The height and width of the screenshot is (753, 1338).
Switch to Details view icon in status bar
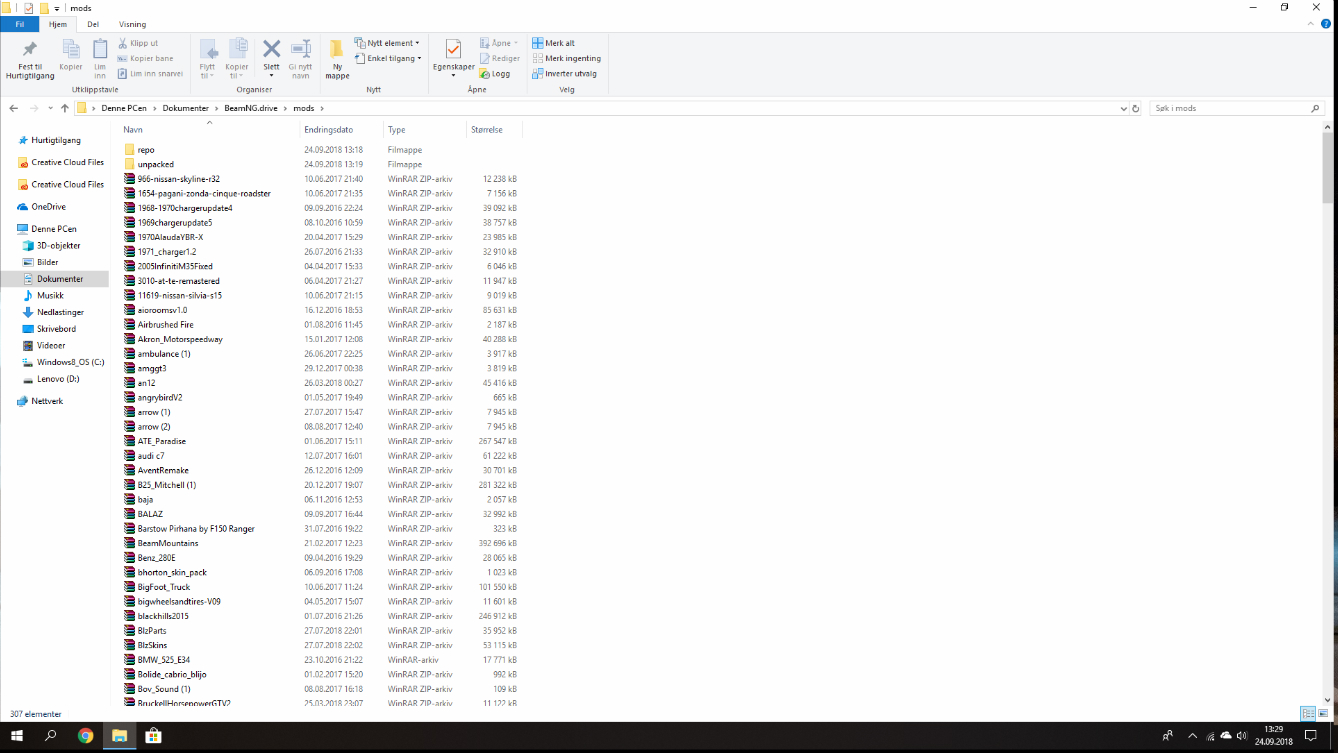1307,714
